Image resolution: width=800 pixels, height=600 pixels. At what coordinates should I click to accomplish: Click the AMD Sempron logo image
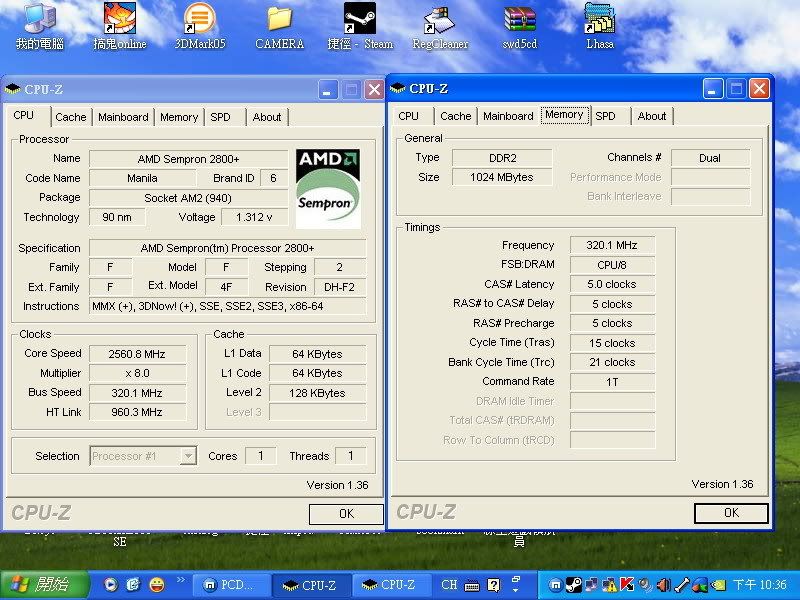(328, 188)
